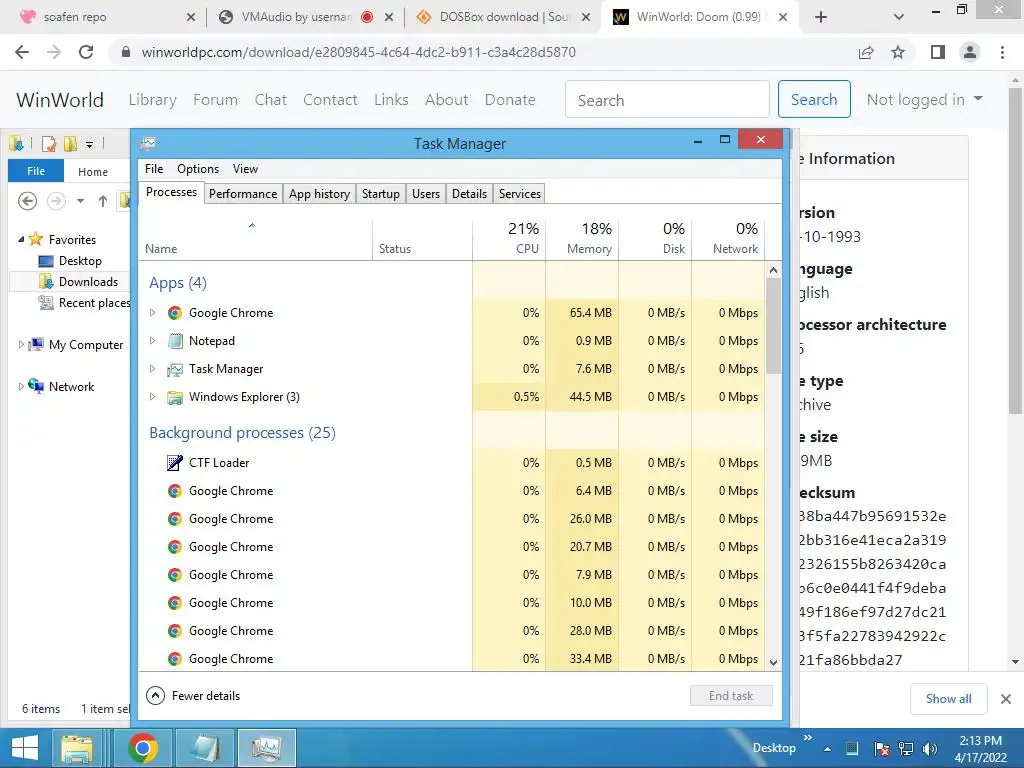Screen dimensions: 1024x768
Task: Open the Explorer File ribbon tab
Action: tap(36, 171)
